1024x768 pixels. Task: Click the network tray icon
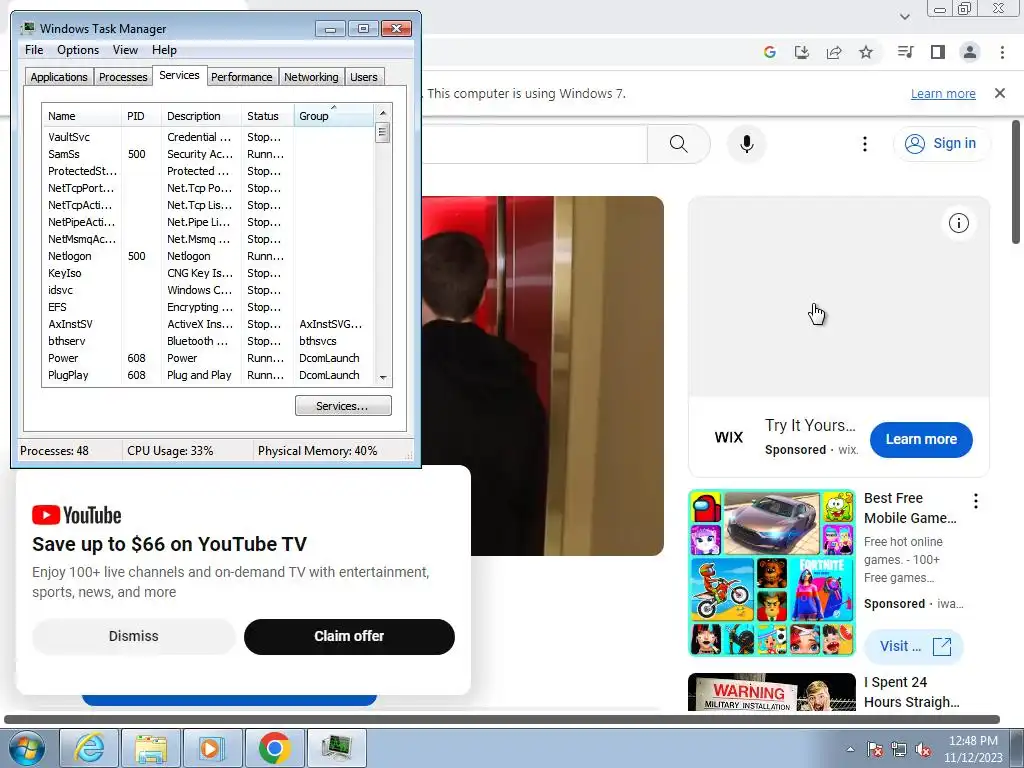(899, 749)
